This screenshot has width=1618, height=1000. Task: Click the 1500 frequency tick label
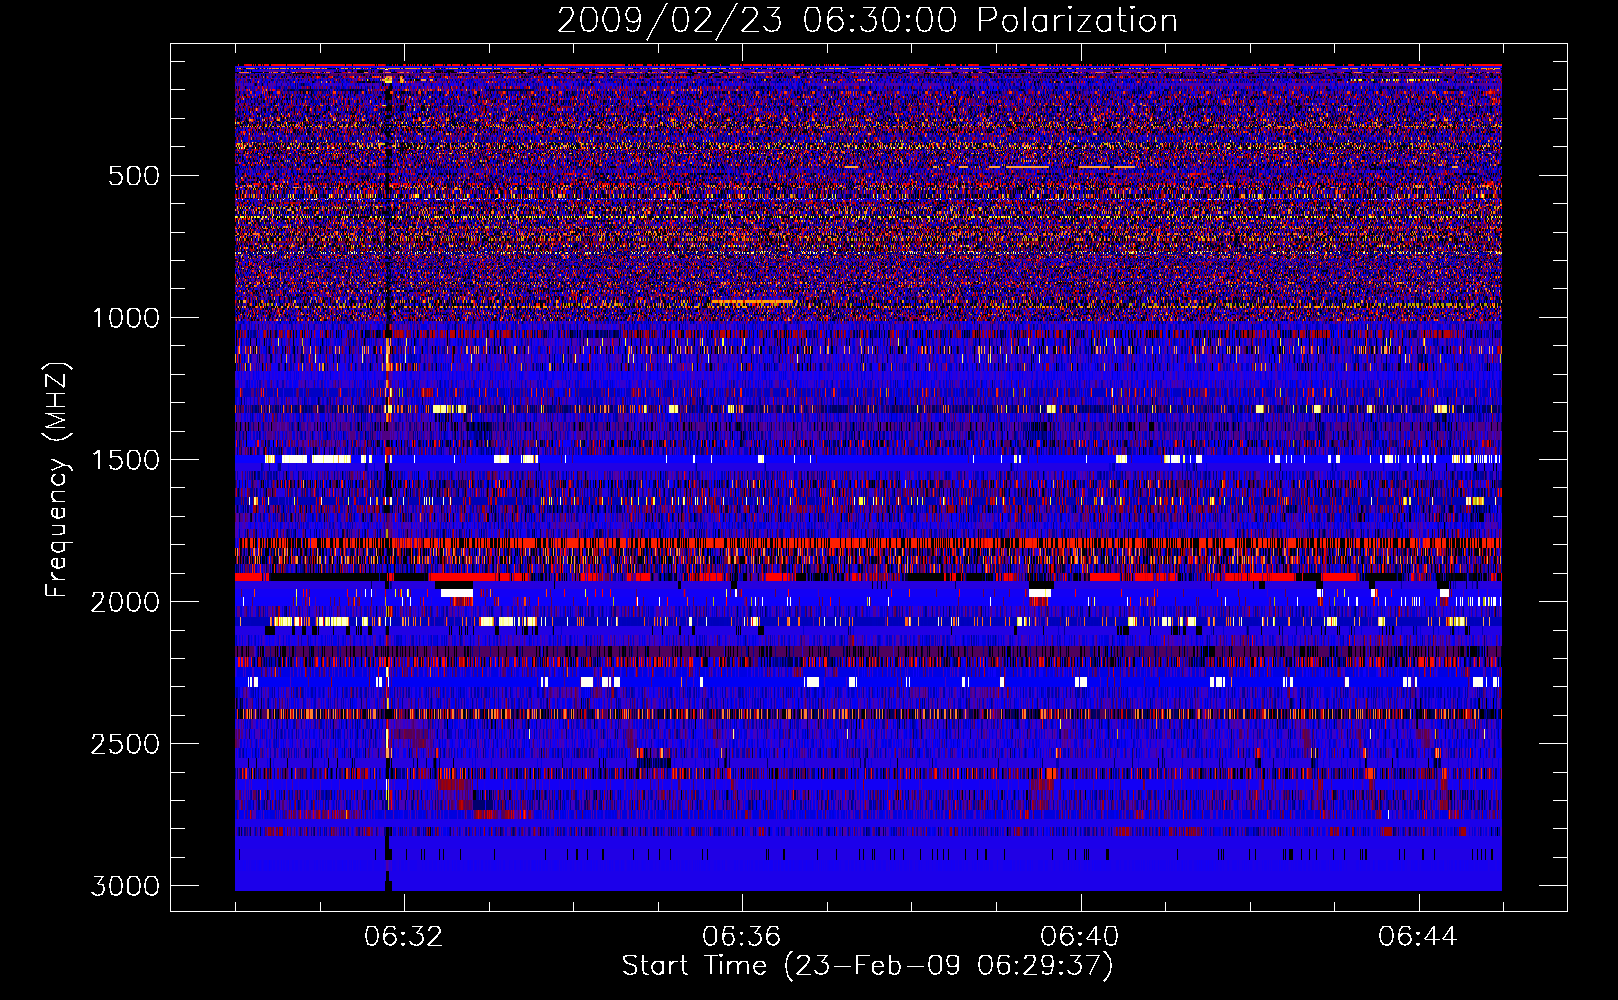pyautogui.click(x=126, y=460)
